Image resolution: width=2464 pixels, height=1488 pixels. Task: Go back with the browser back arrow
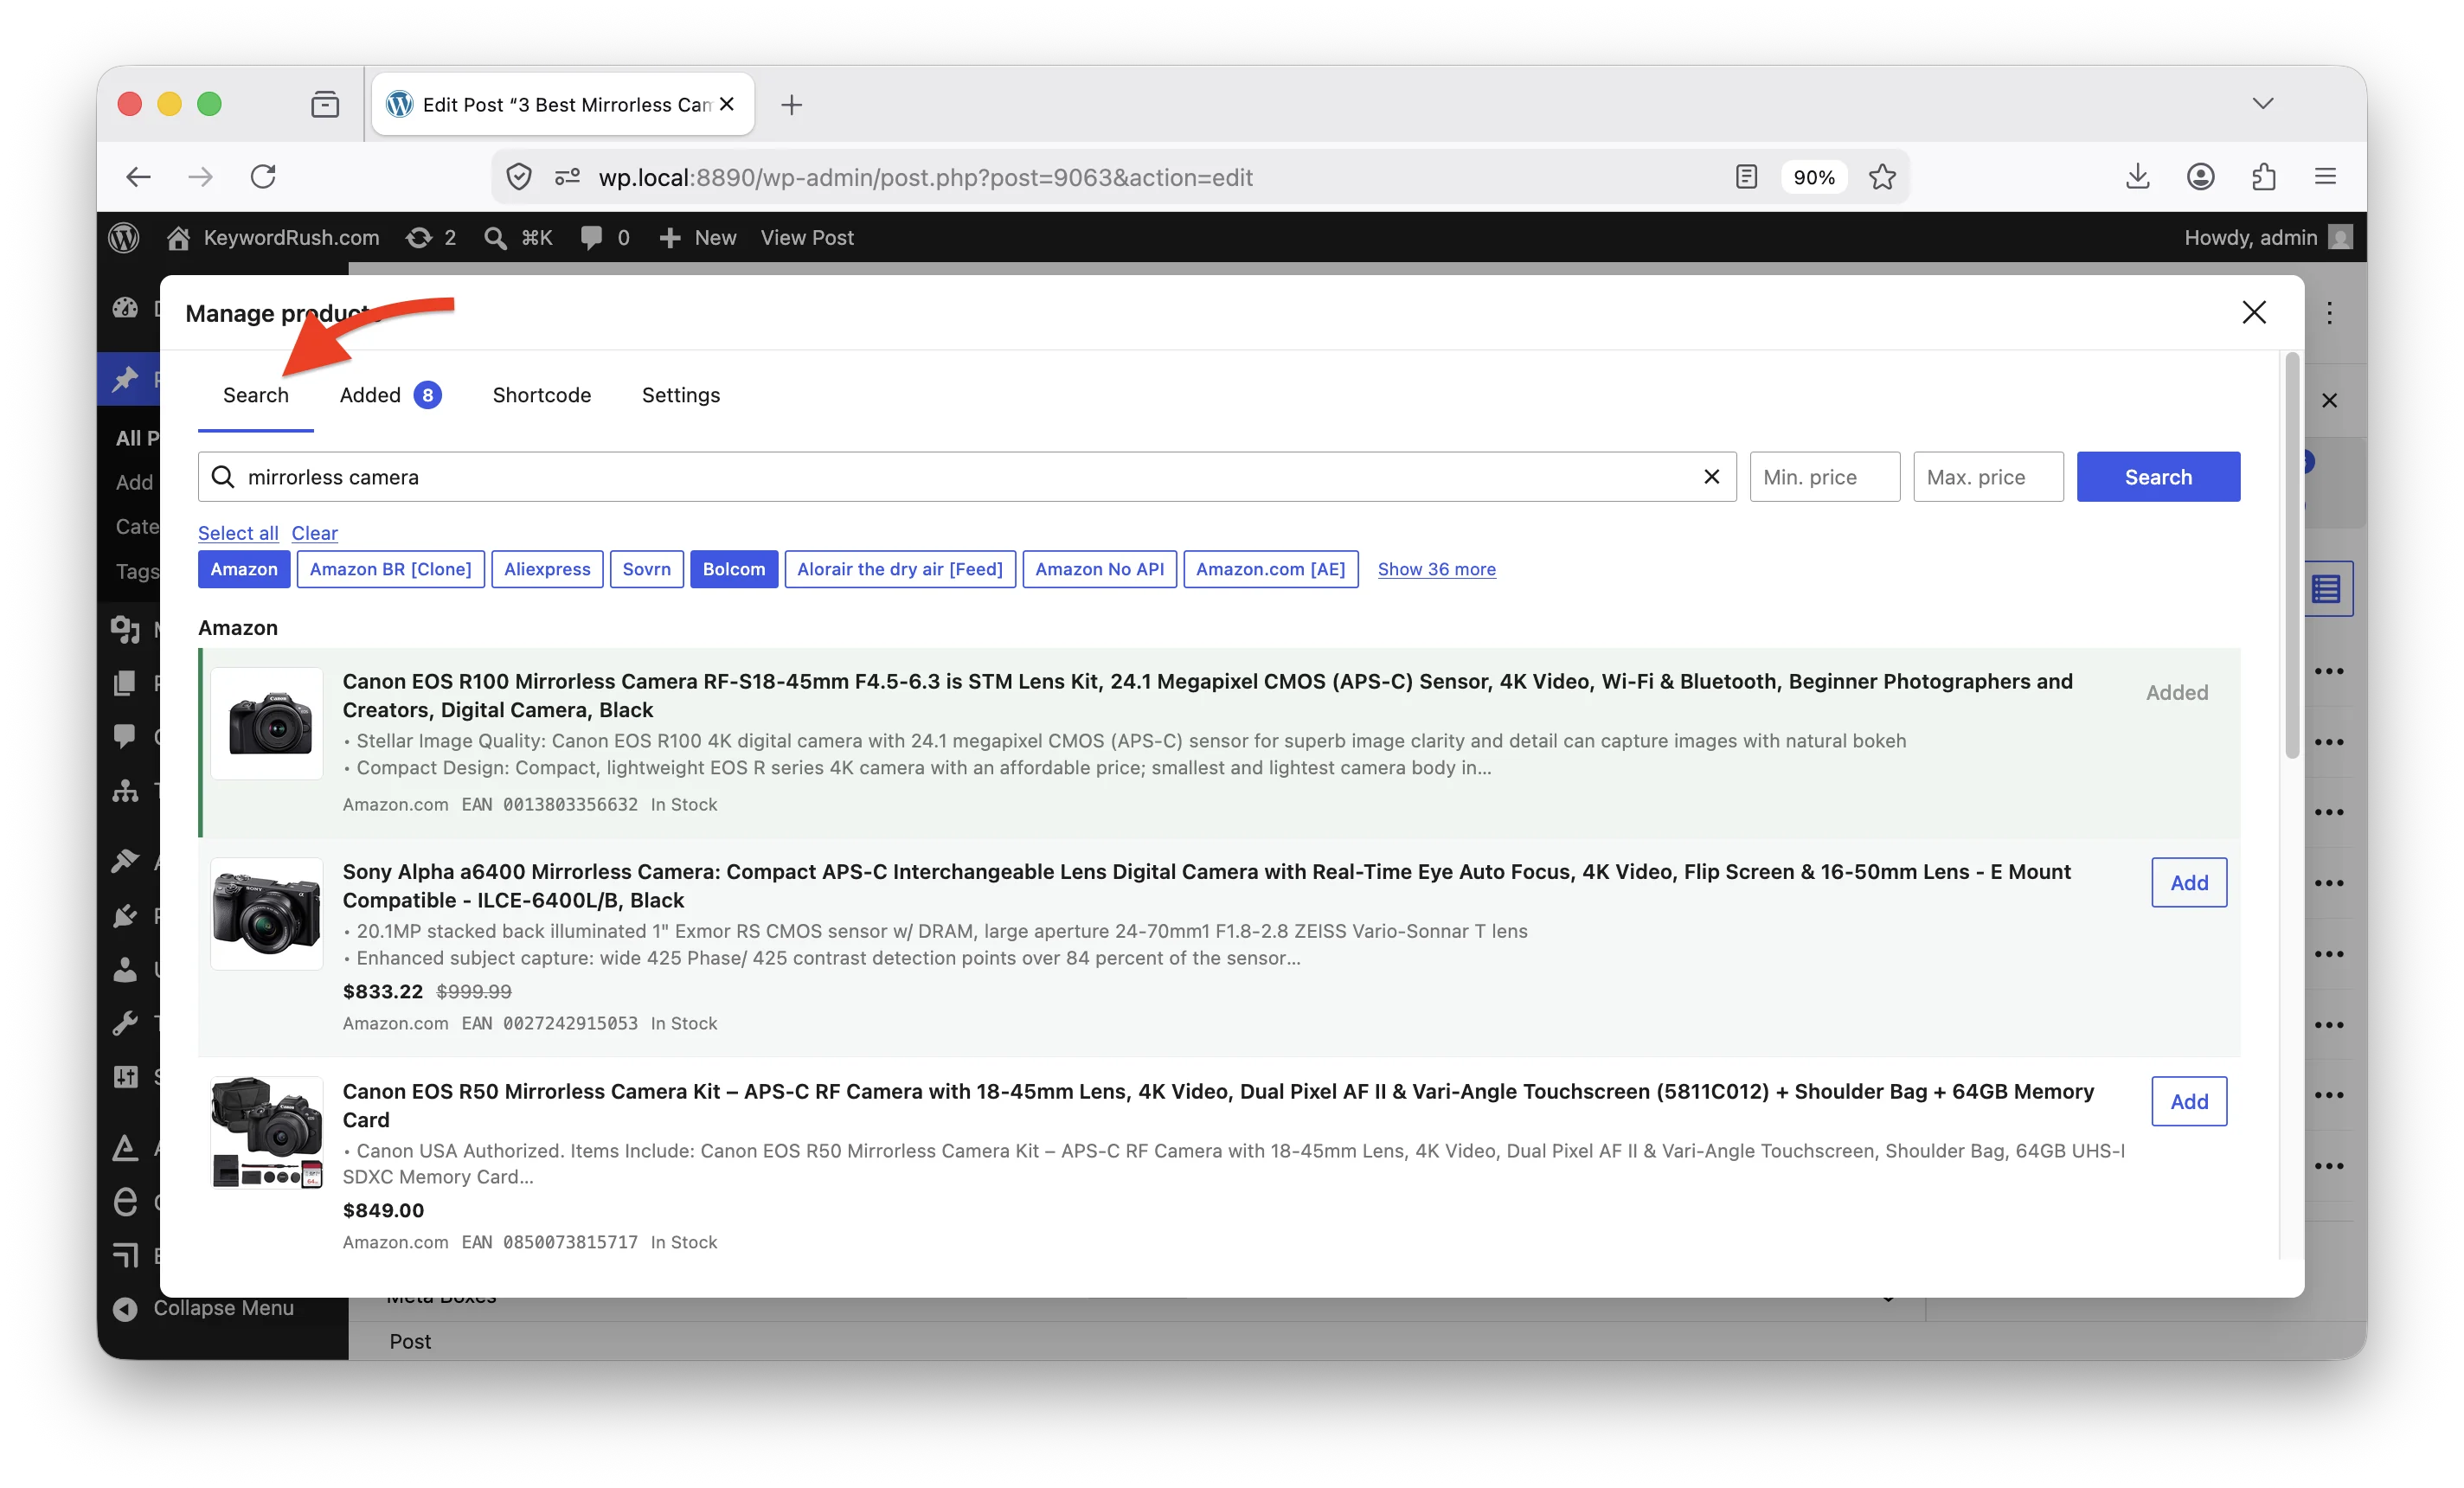[139, 177]
